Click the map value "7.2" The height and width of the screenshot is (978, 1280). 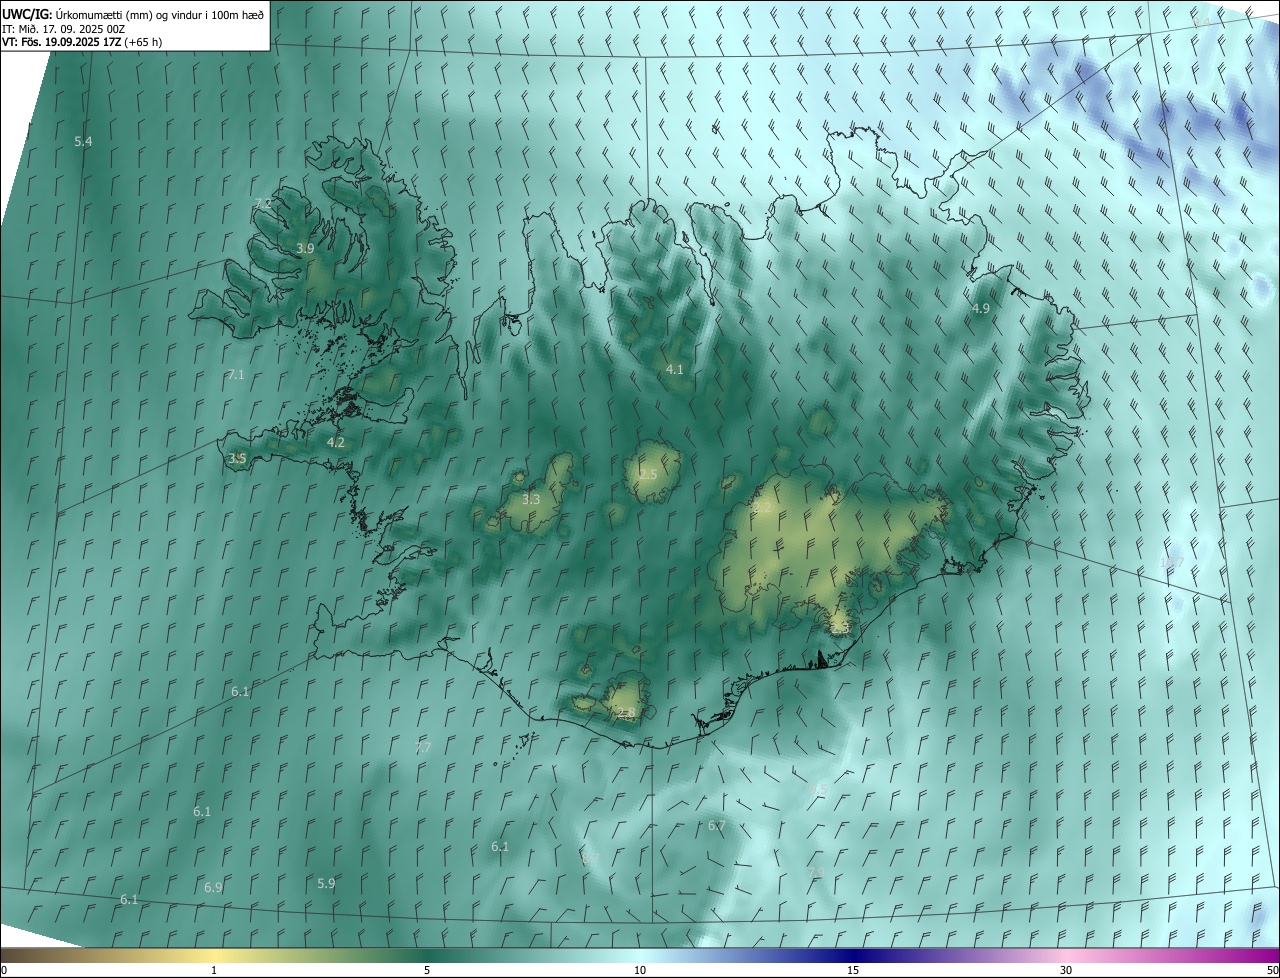click(x=264, y=203)
